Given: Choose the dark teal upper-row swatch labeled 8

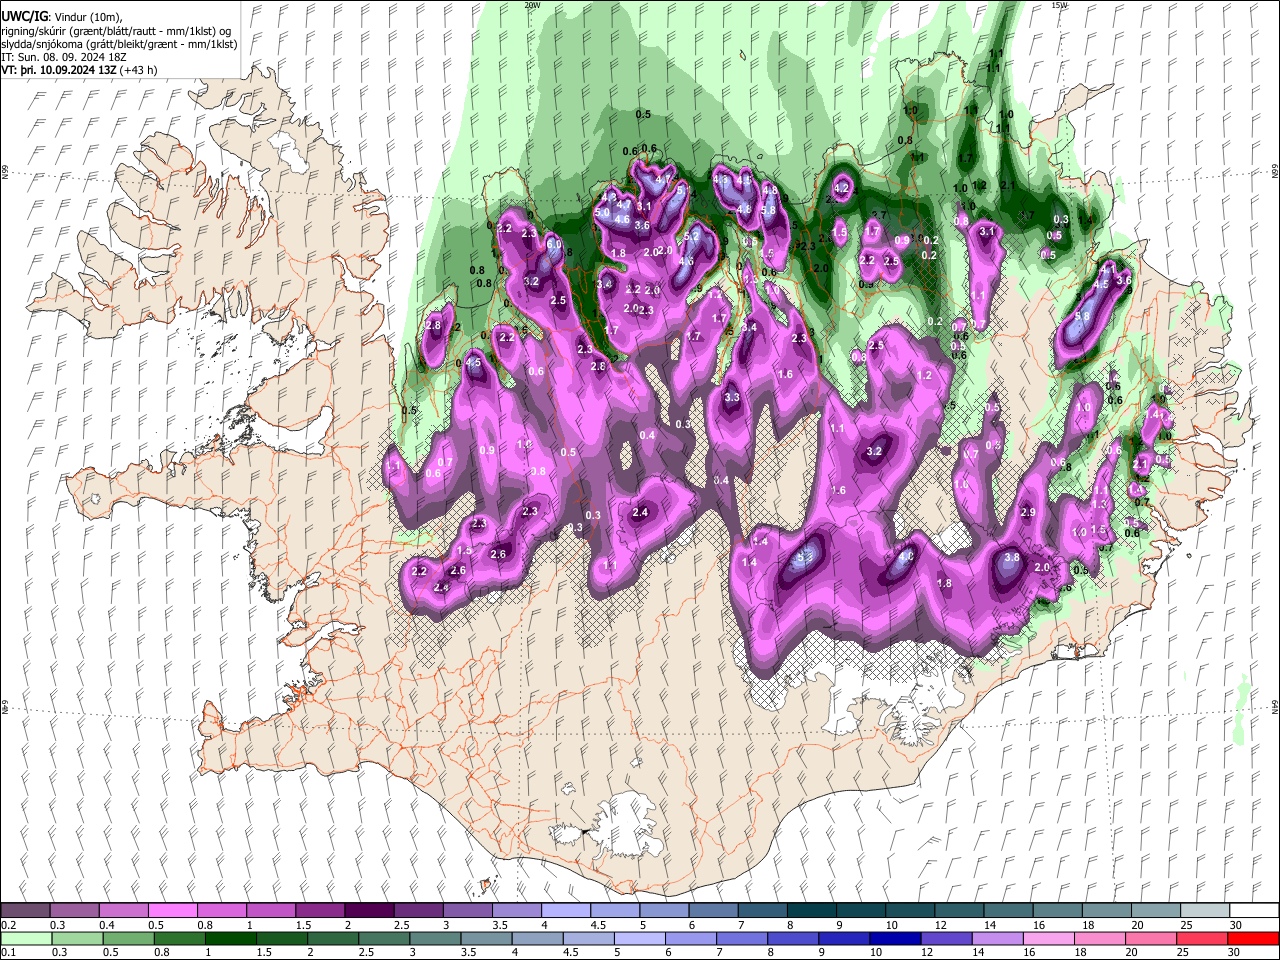Looking at the screenshot, I should (810, 910).
